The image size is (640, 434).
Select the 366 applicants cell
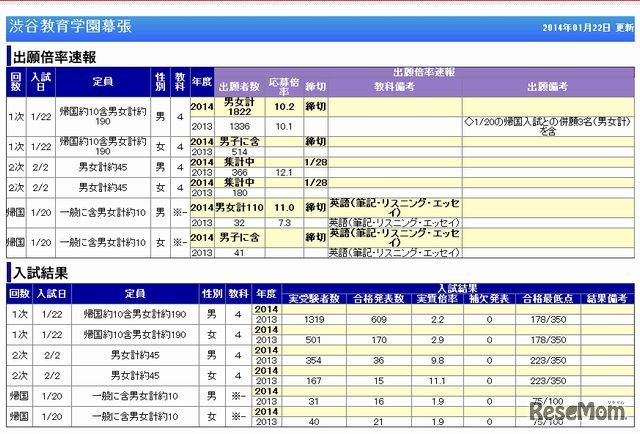[240, 172]
